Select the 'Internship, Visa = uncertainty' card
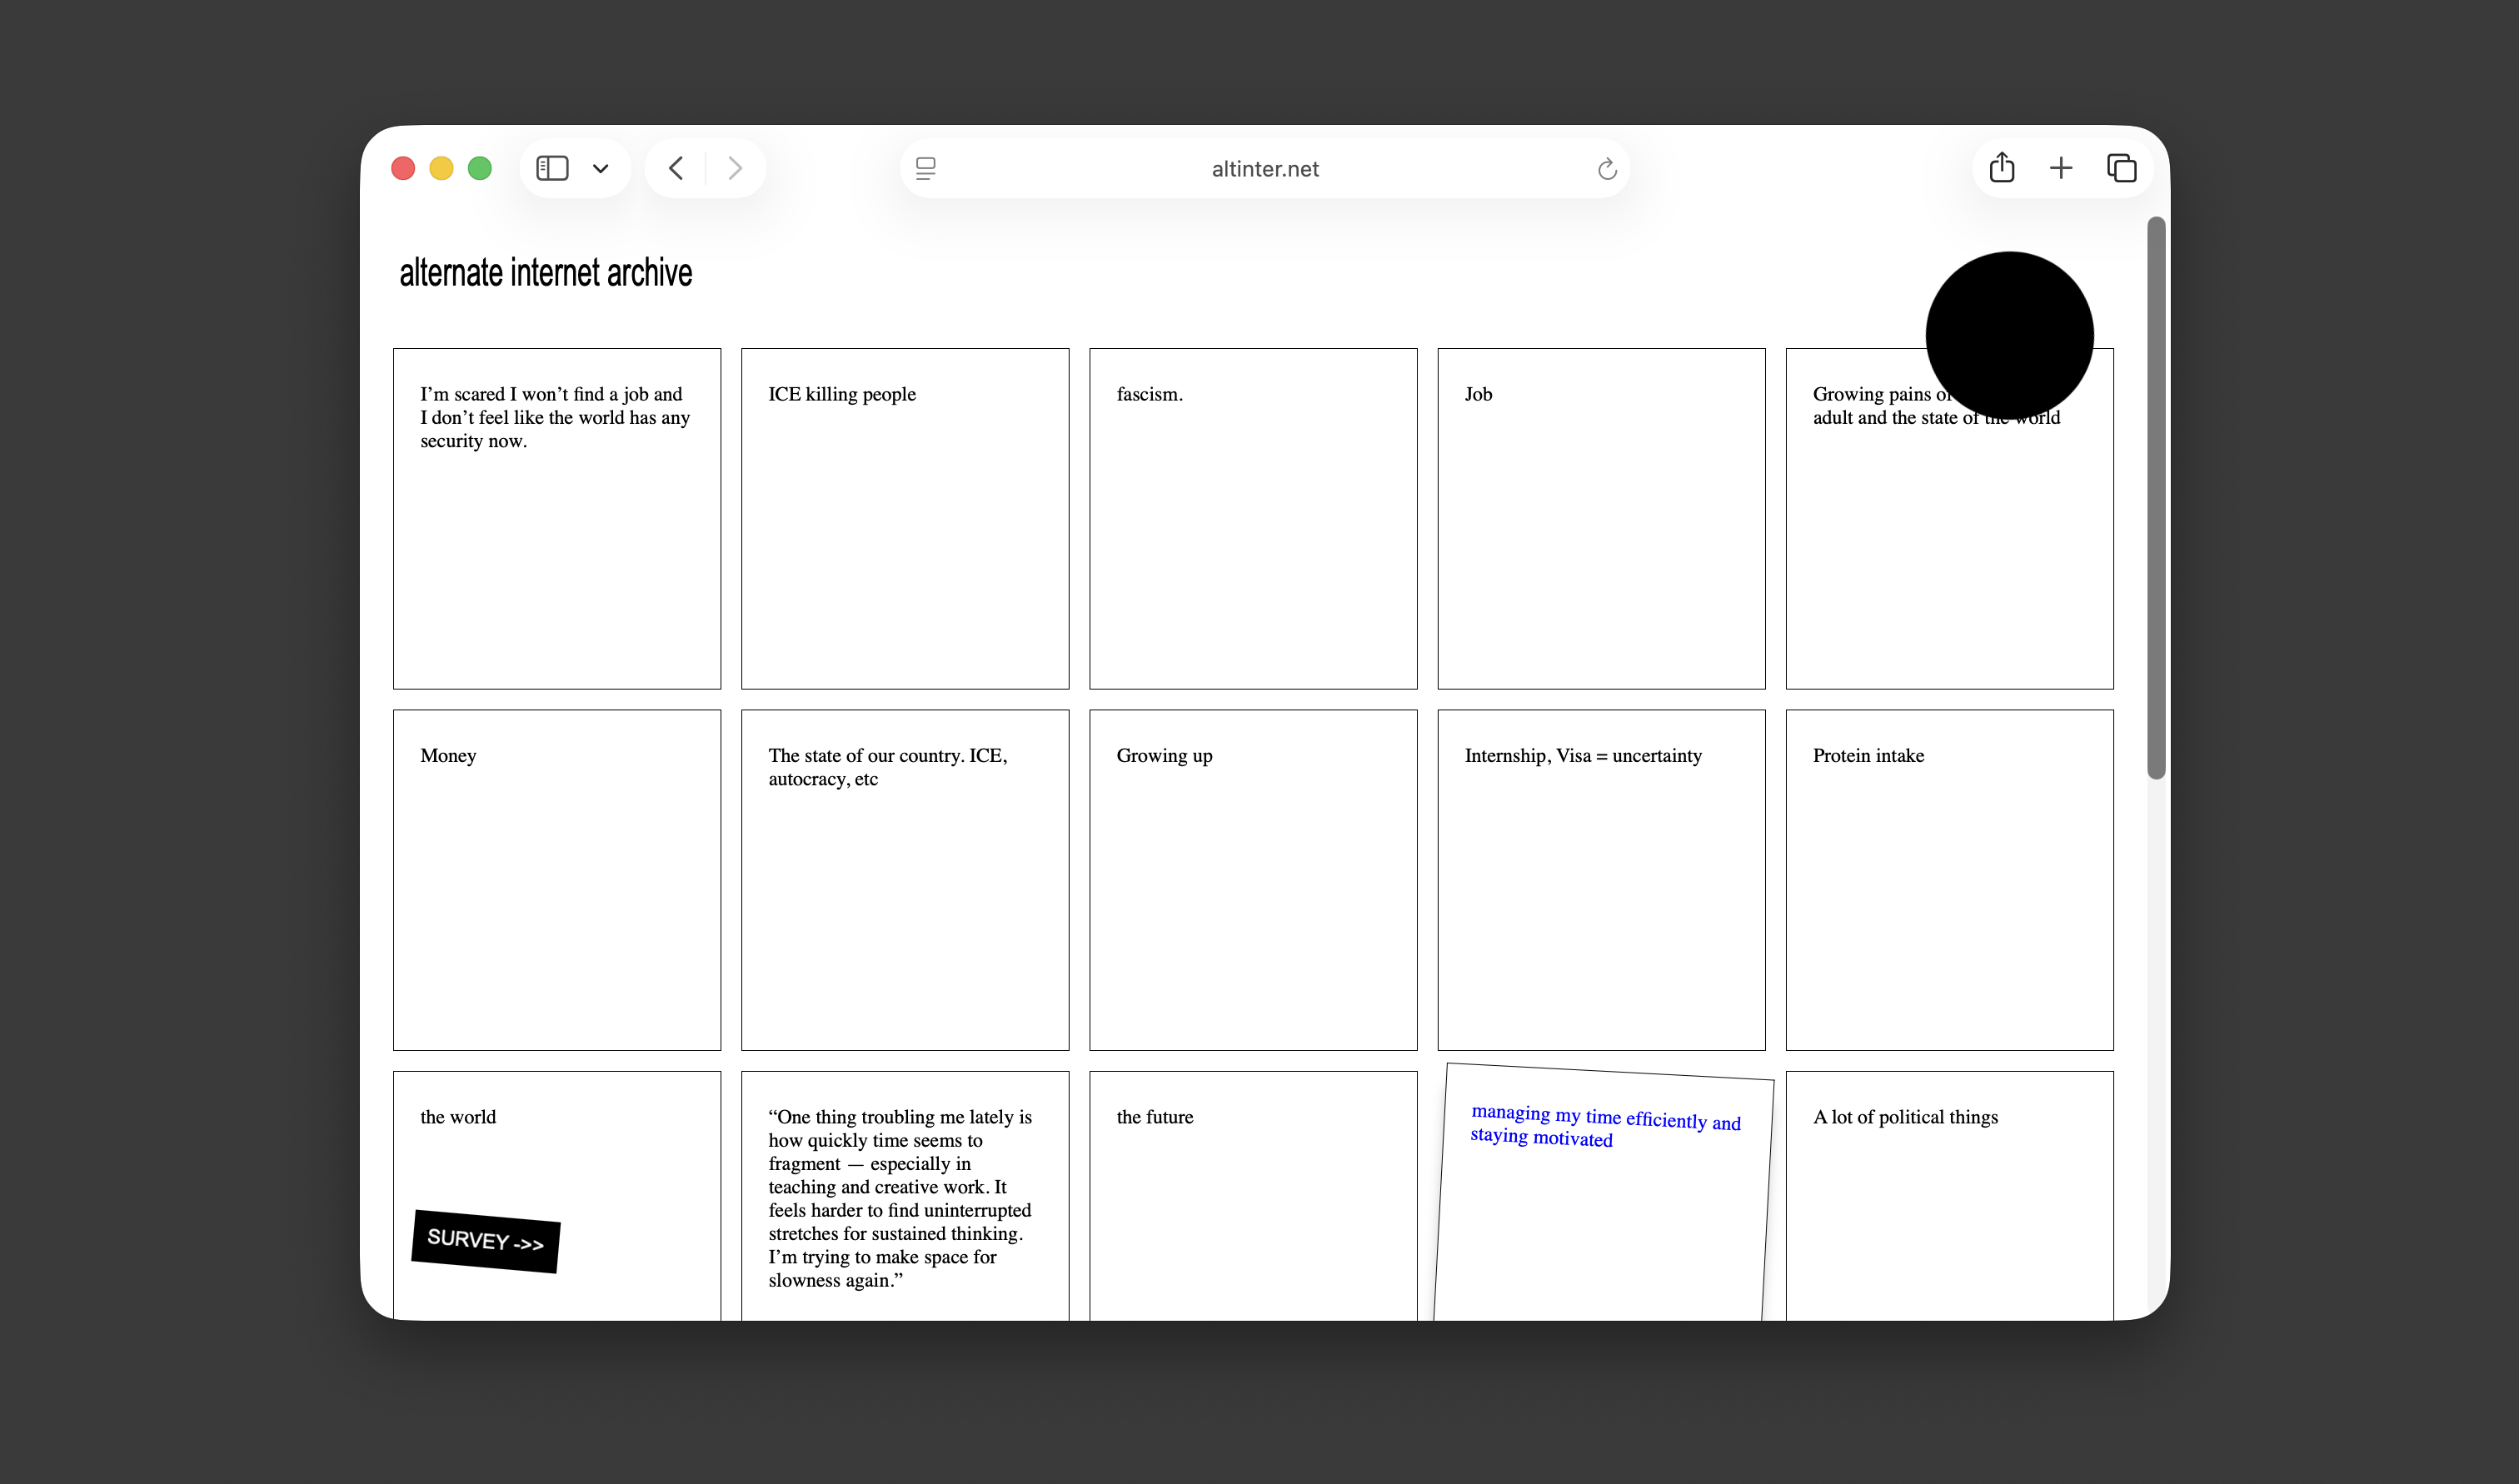Screen dimensions: 2519x1484 click(1601, 880)
